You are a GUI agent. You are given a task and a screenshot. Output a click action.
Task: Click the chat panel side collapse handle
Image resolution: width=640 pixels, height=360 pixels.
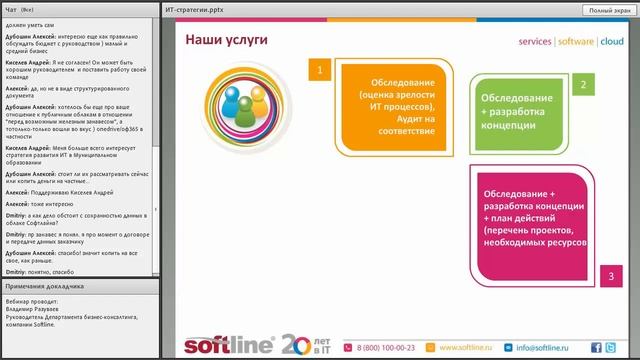click(x=156, y=209)
